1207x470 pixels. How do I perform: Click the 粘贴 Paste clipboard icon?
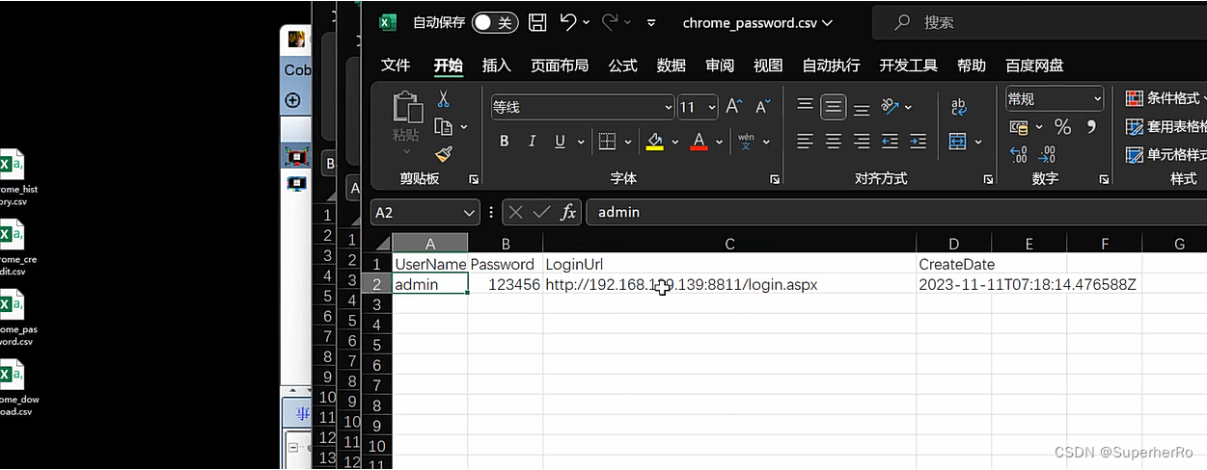pos(407,108)
